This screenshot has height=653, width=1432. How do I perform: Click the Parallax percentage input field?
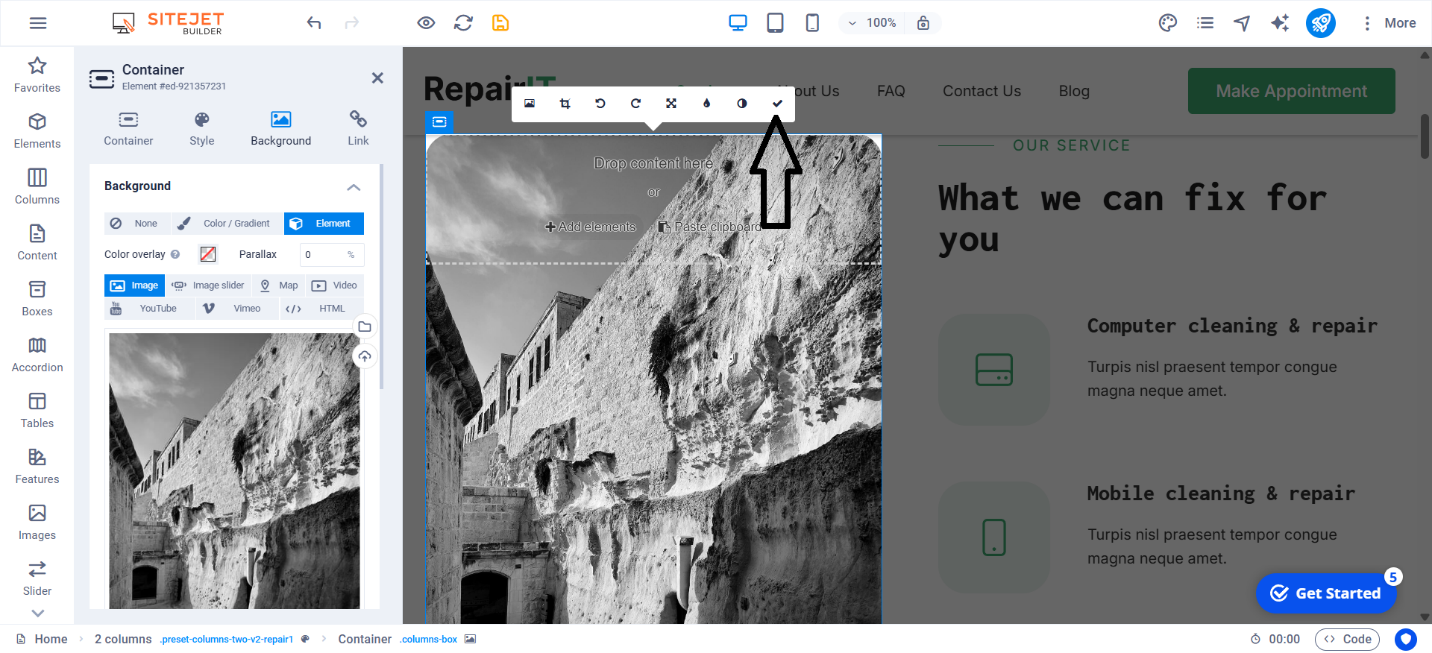tap(323, 255)
